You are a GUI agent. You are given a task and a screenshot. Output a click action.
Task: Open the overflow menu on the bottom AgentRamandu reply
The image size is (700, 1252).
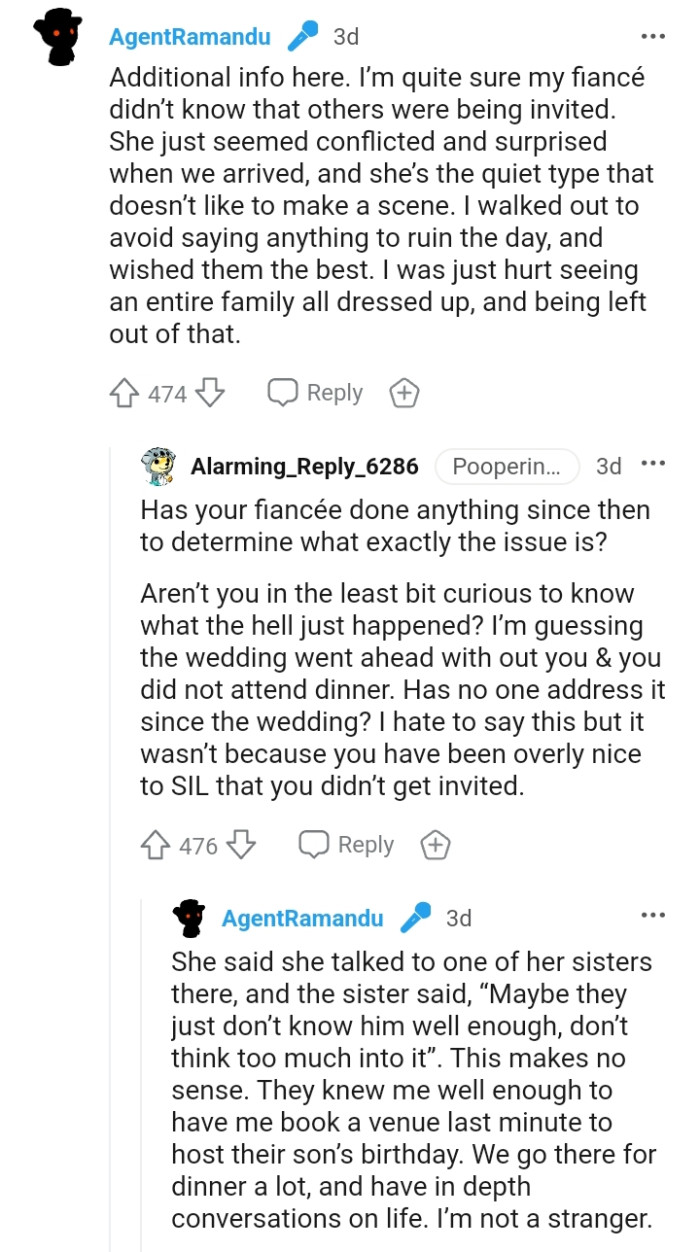coord(653,915)
